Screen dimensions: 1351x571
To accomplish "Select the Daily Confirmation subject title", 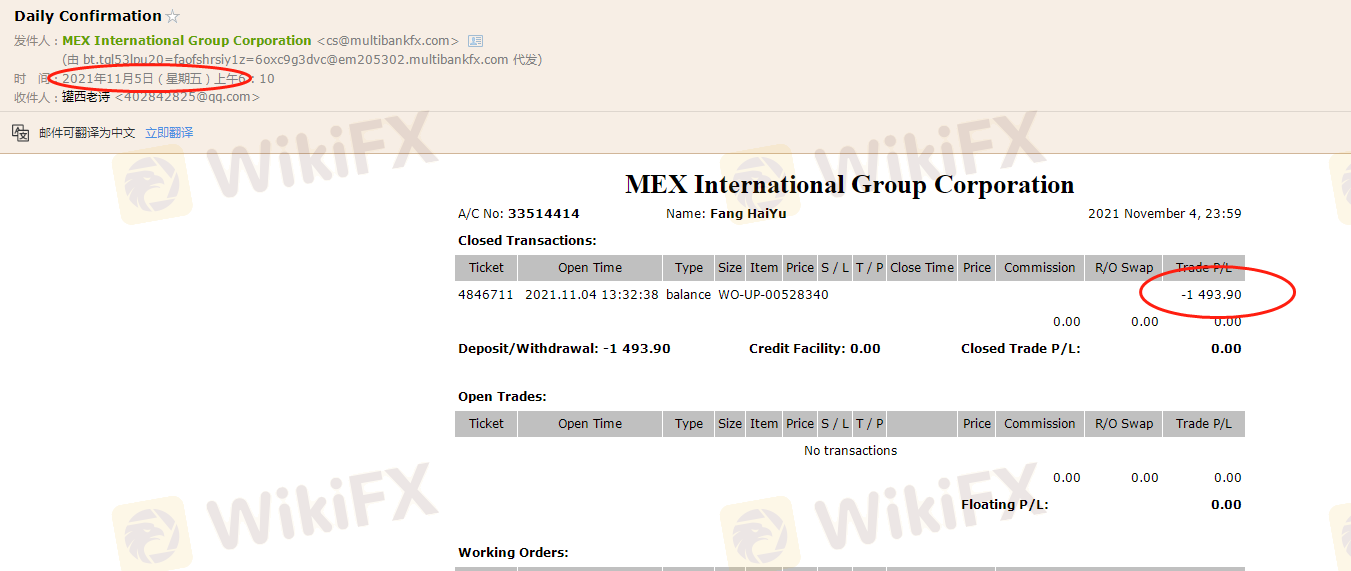I will coord(88,16).
